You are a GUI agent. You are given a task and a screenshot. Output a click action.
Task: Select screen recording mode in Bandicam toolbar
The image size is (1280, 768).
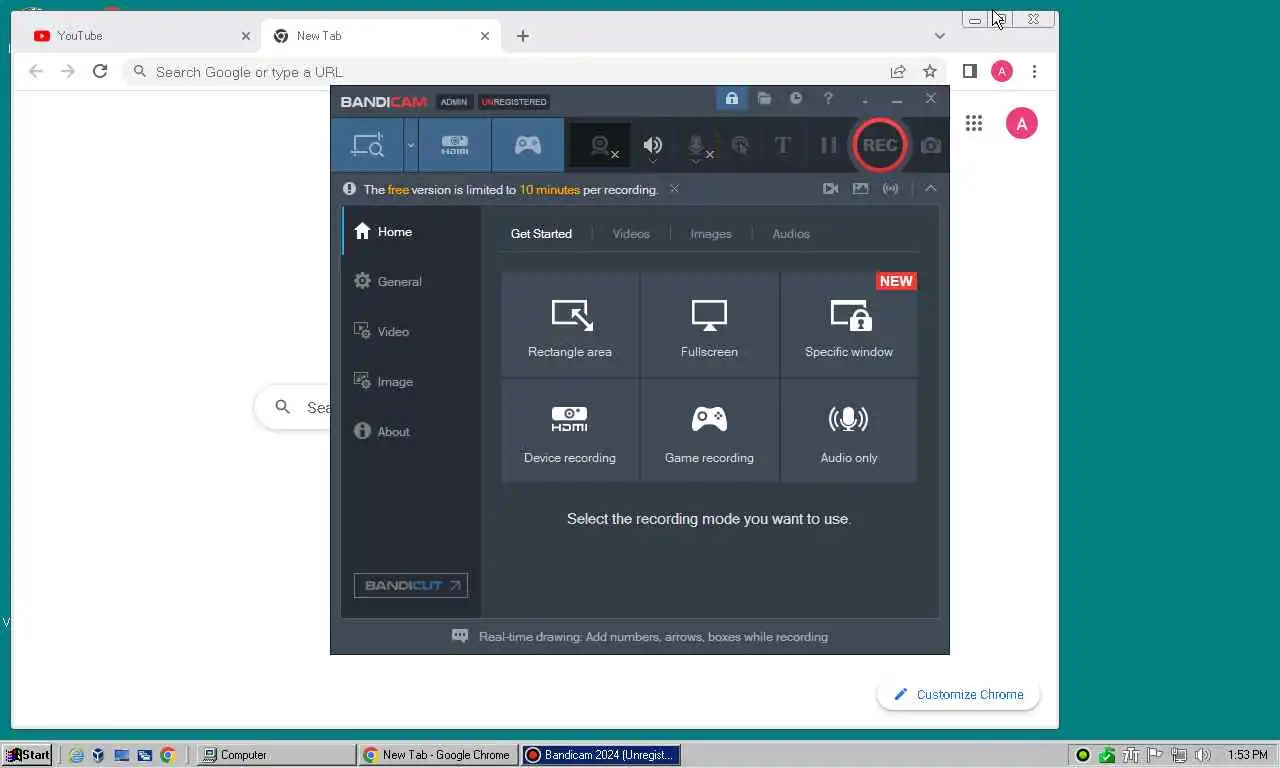367,145
